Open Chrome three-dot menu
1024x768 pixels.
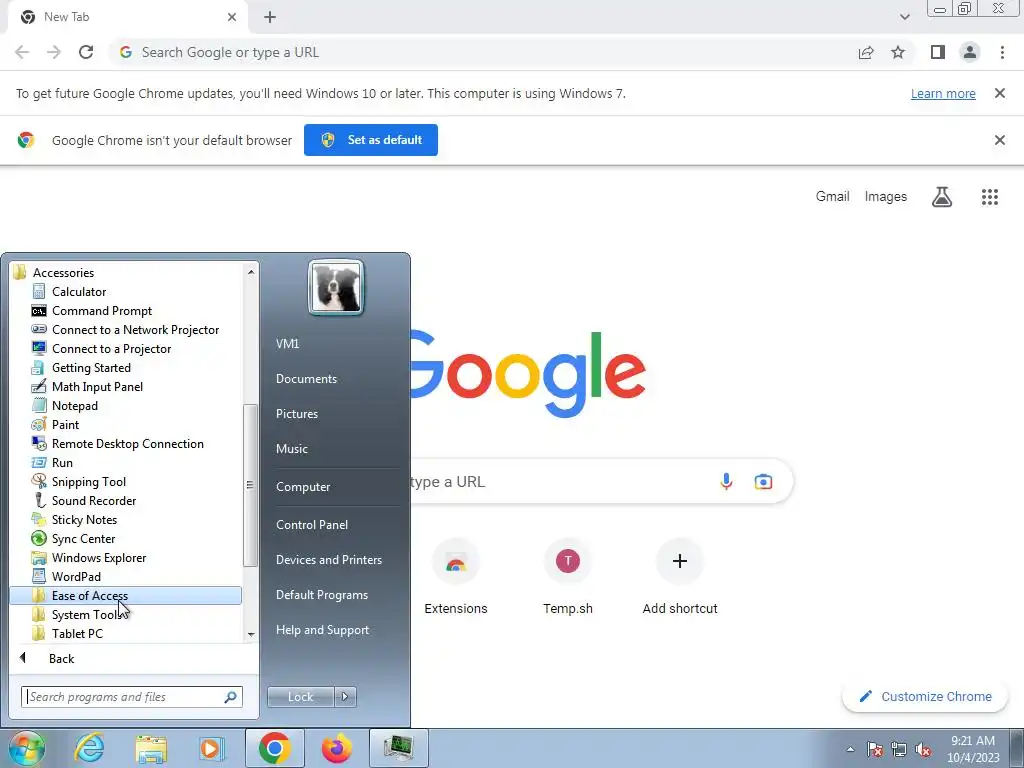click(x=1002, y=52)
